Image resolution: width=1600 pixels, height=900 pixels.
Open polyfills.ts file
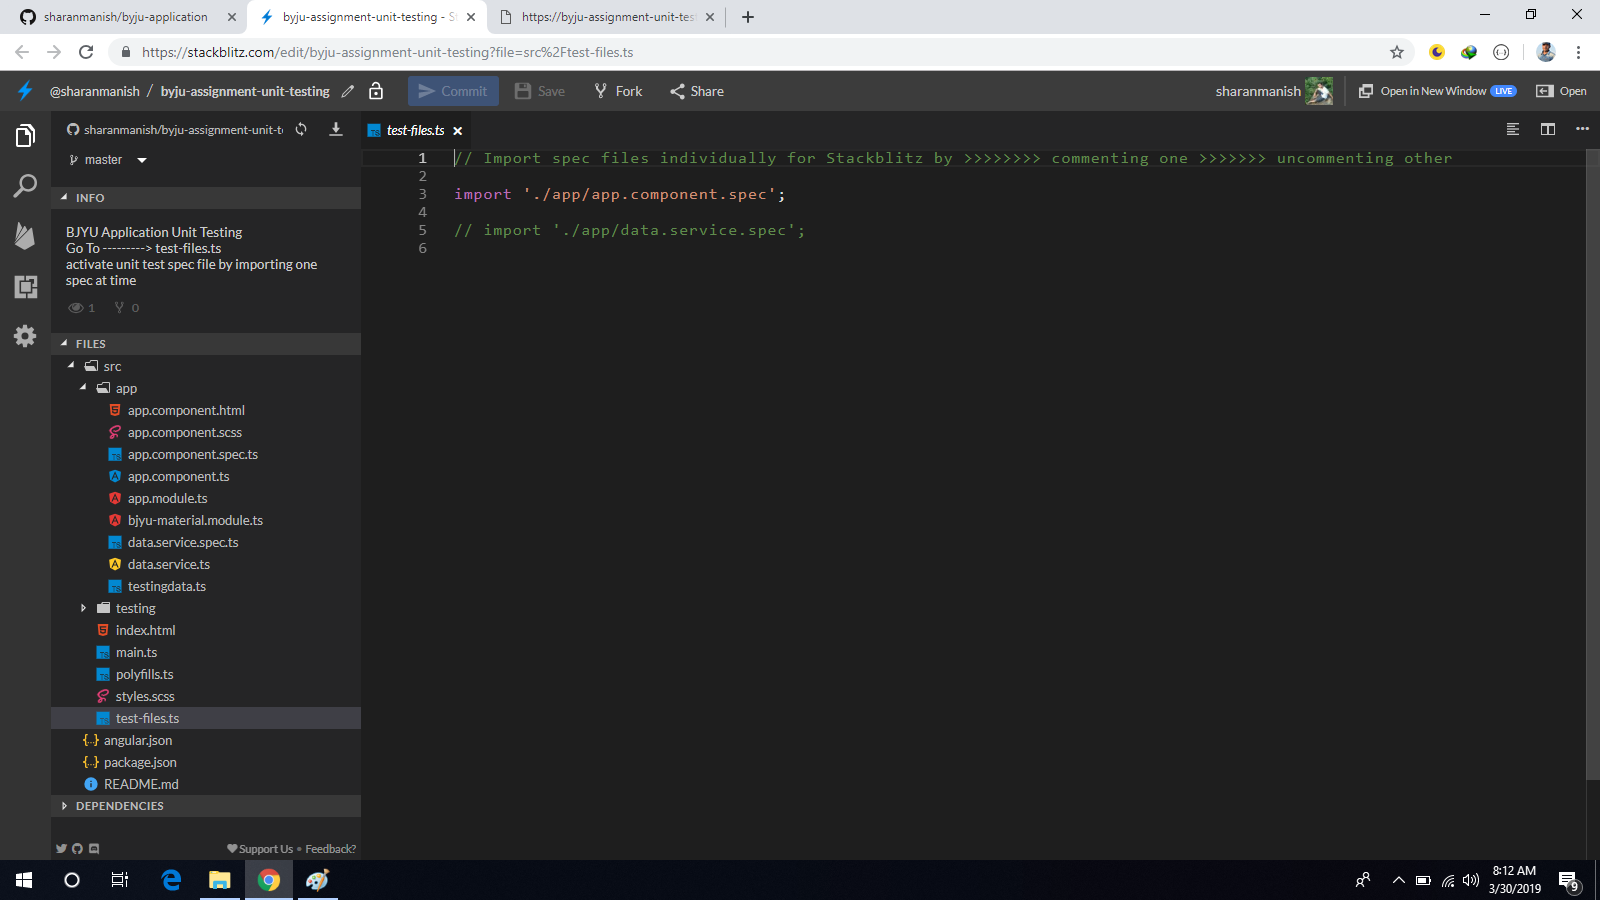[144, 674]
